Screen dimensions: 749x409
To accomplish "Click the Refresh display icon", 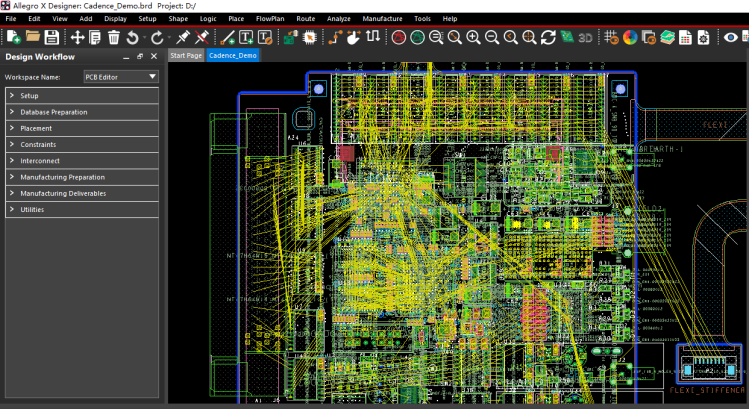I will pos(548,37).
